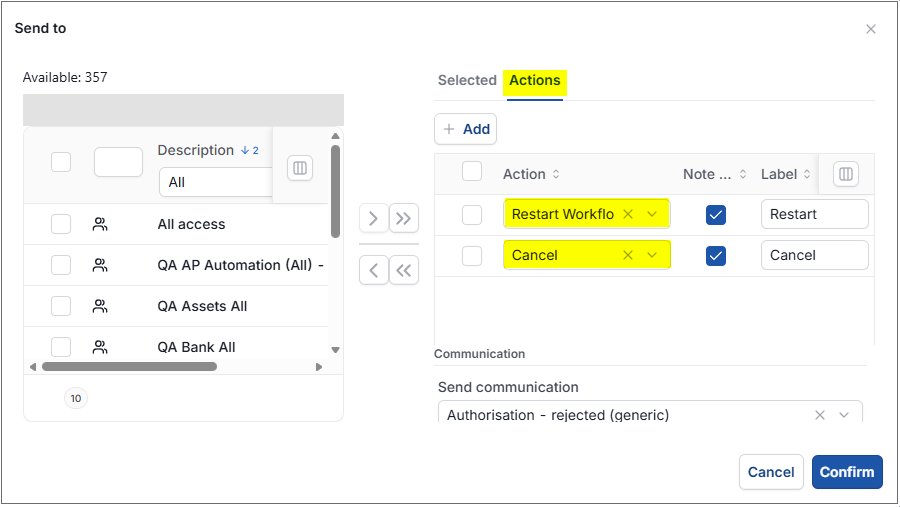
Task: Clear the Cancel action value
Action: pyautogui.click(x=628, y=255)
